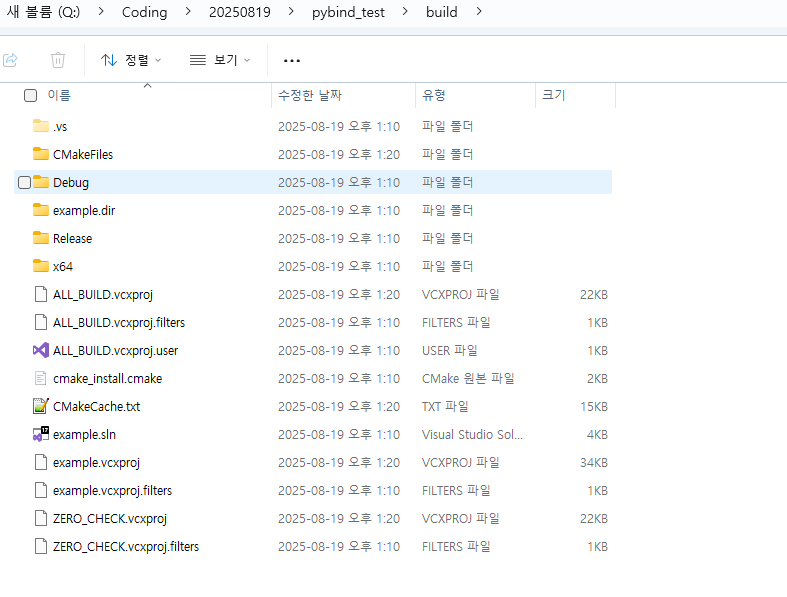The image size is (787, 597).
Task: Sort by the 유형 column header
Action: pyautogui.click(x=434, y=95)
